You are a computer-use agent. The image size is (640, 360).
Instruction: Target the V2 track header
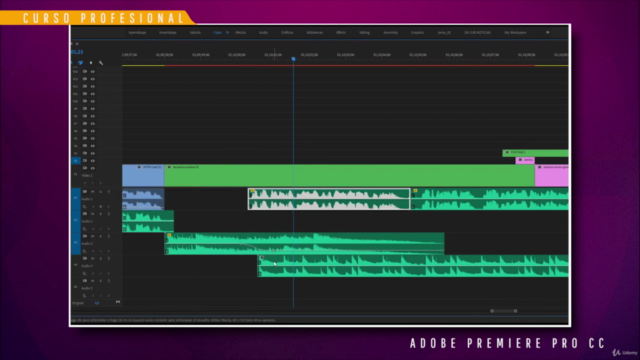(76, 161)
